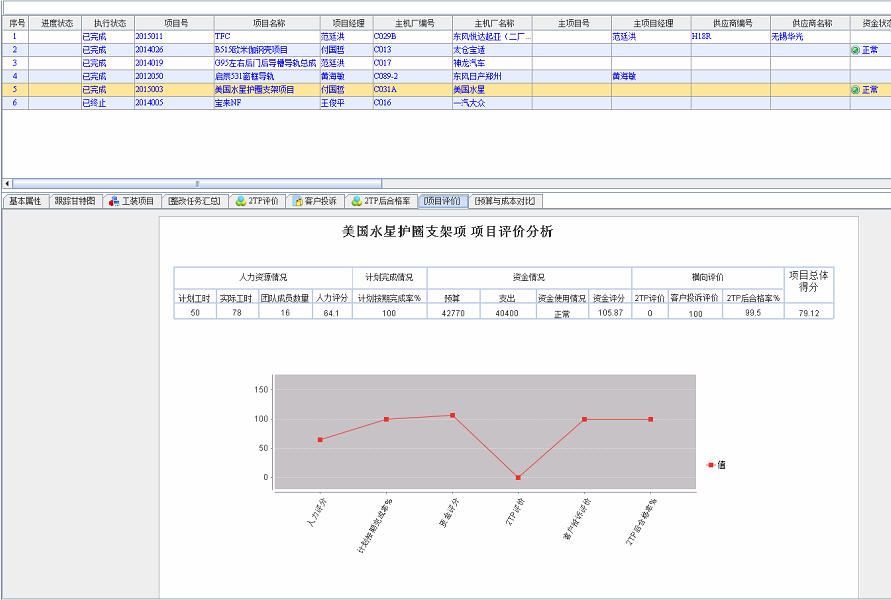Click the left arrow of horizontal scrollbar

pyautogui.click(x=8, y=183)
